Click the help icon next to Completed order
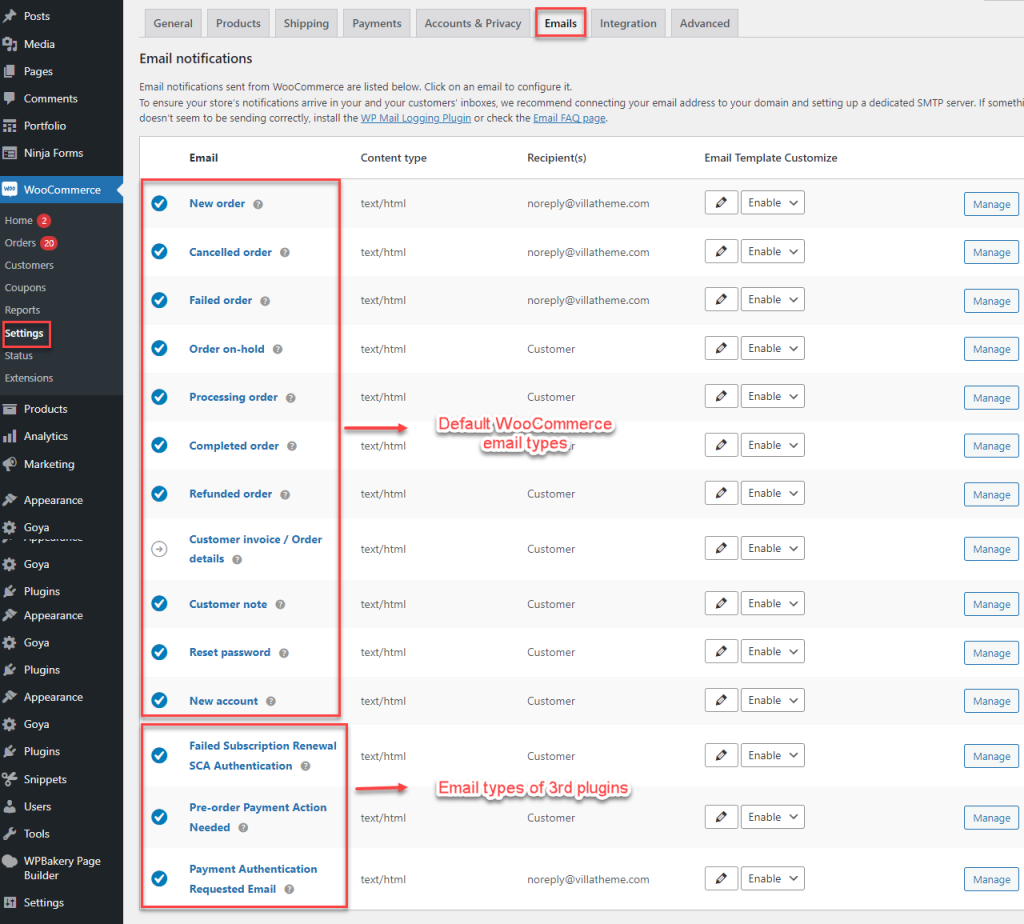Screen dimensions: 1024x924 click(291, 445)
